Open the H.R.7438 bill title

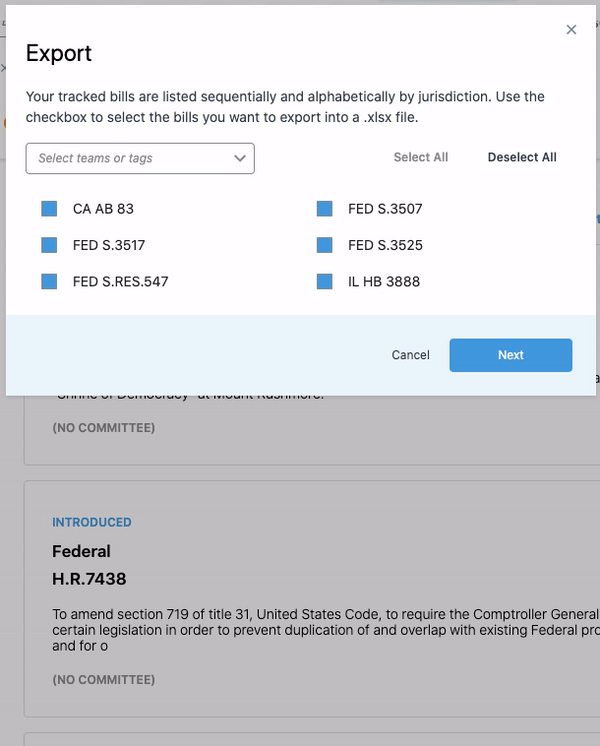[89, 579]
